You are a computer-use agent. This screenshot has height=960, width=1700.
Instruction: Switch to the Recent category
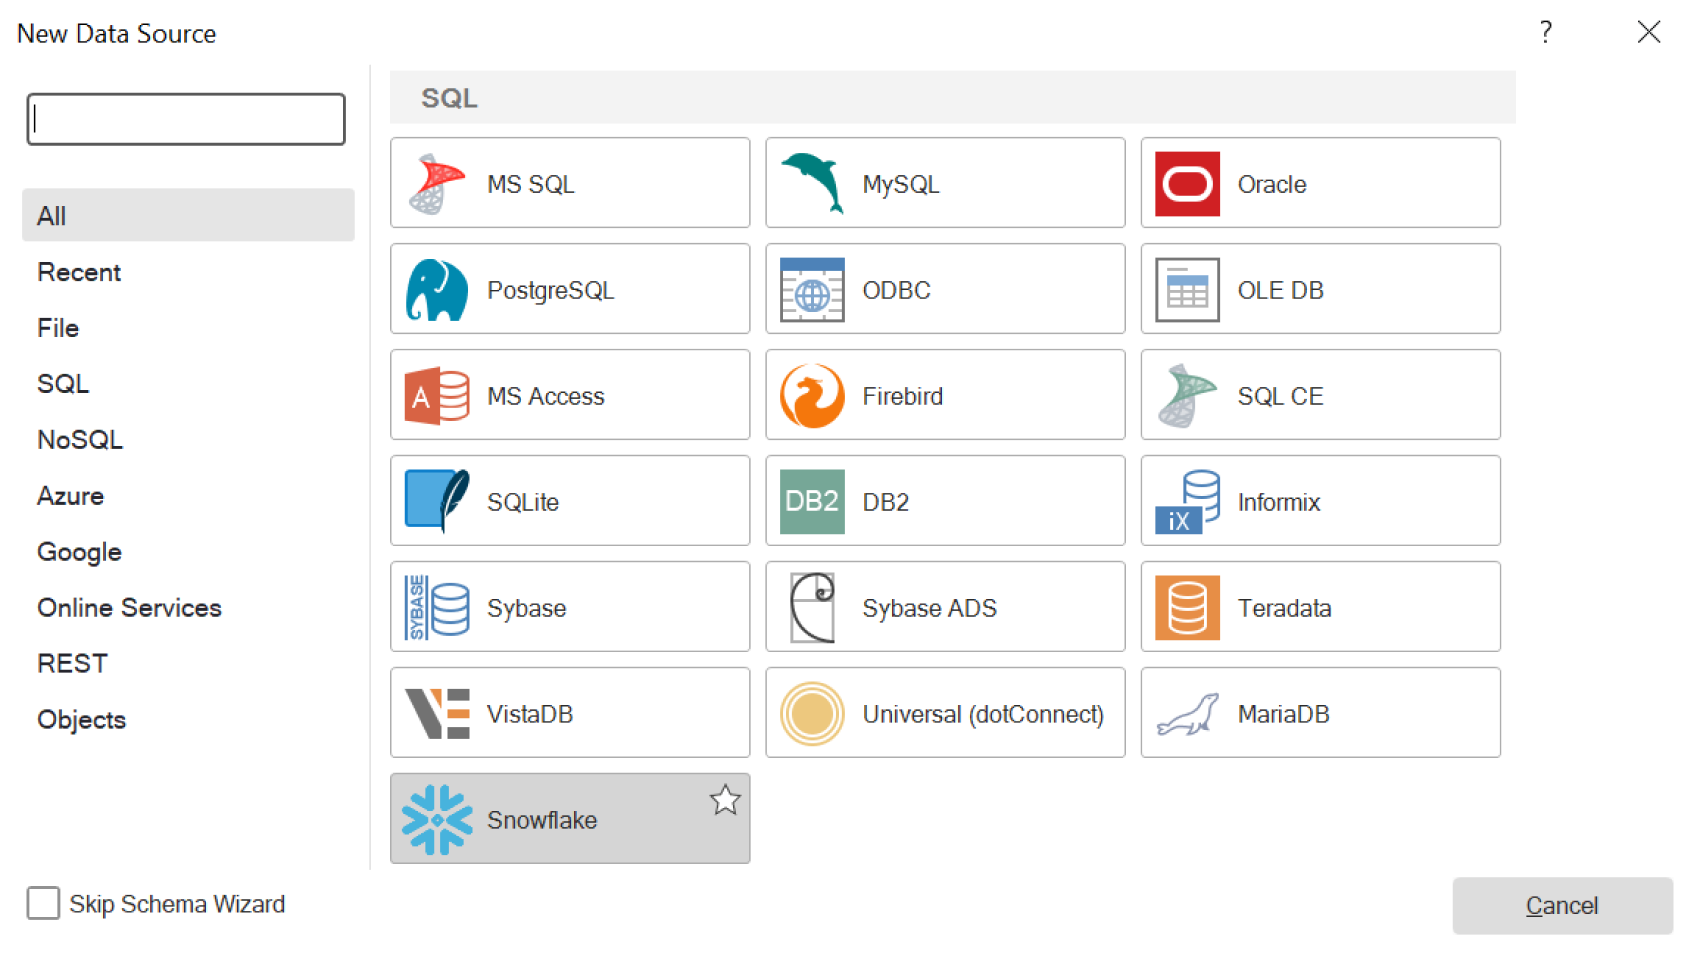point(79,272)
